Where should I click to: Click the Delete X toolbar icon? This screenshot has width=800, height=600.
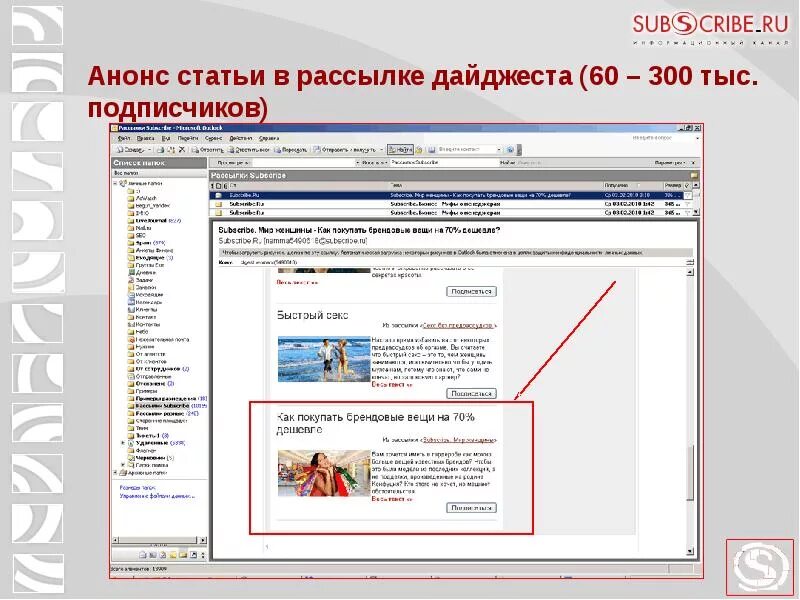tap(181, 150)
